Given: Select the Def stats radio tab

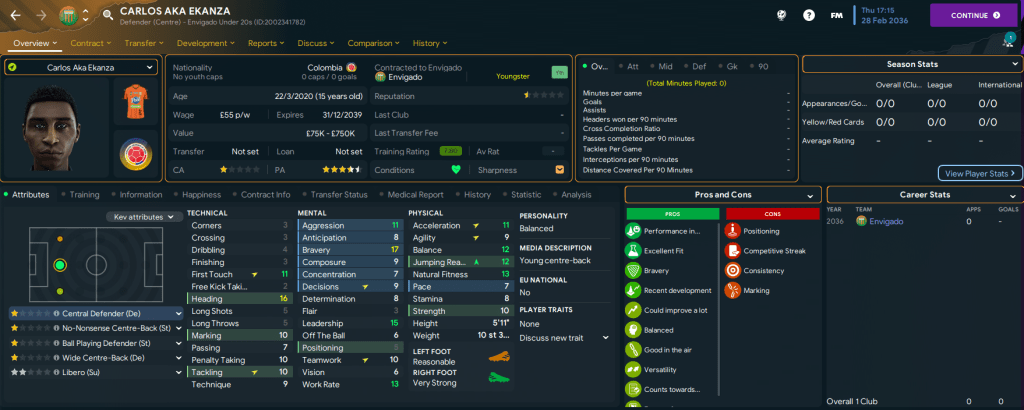Looking at the screenshot, I should click(696, 66).
